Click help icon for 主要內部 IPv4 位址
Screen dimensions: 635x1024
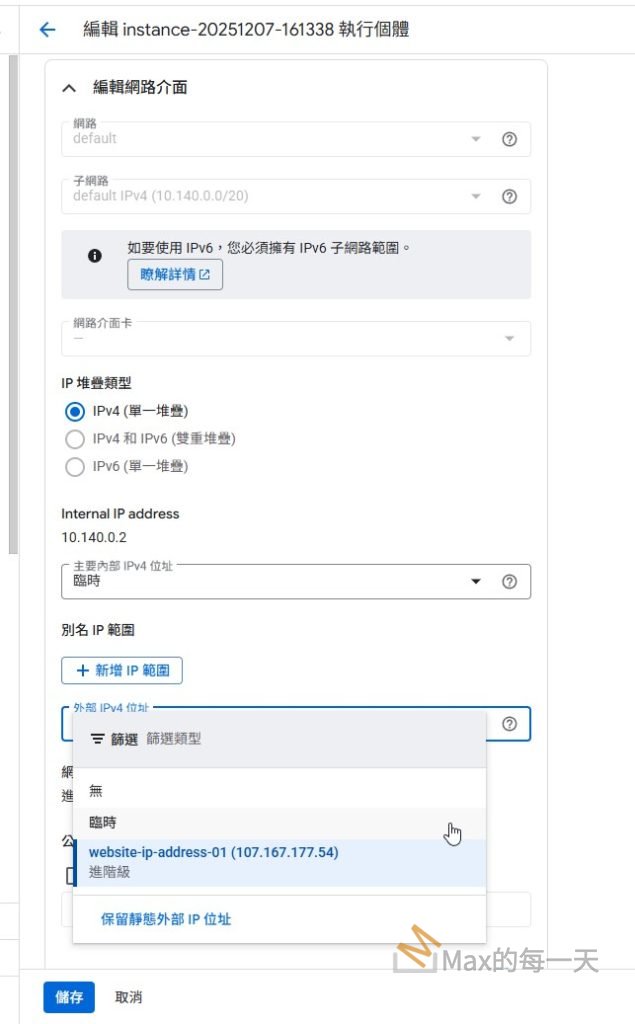509,582
